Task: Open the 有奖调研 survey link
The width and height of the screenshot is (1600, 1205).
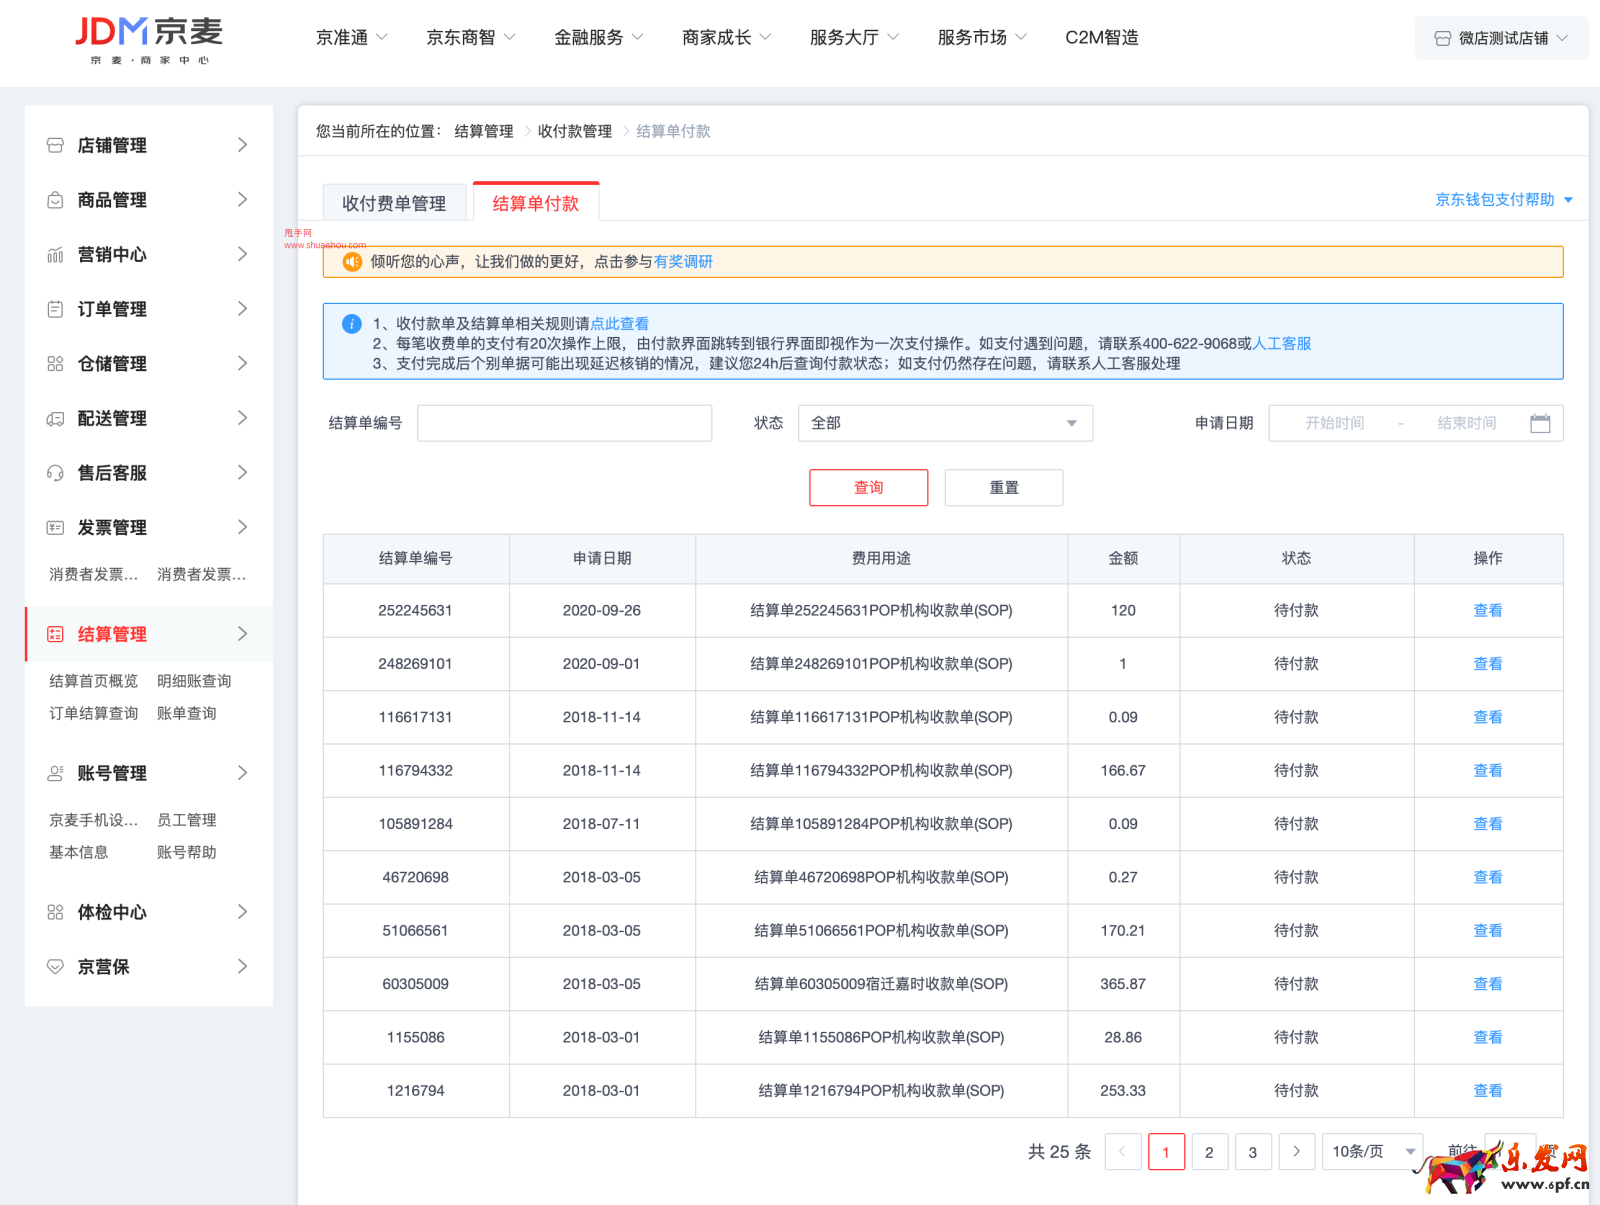Action: pos(684,261)
